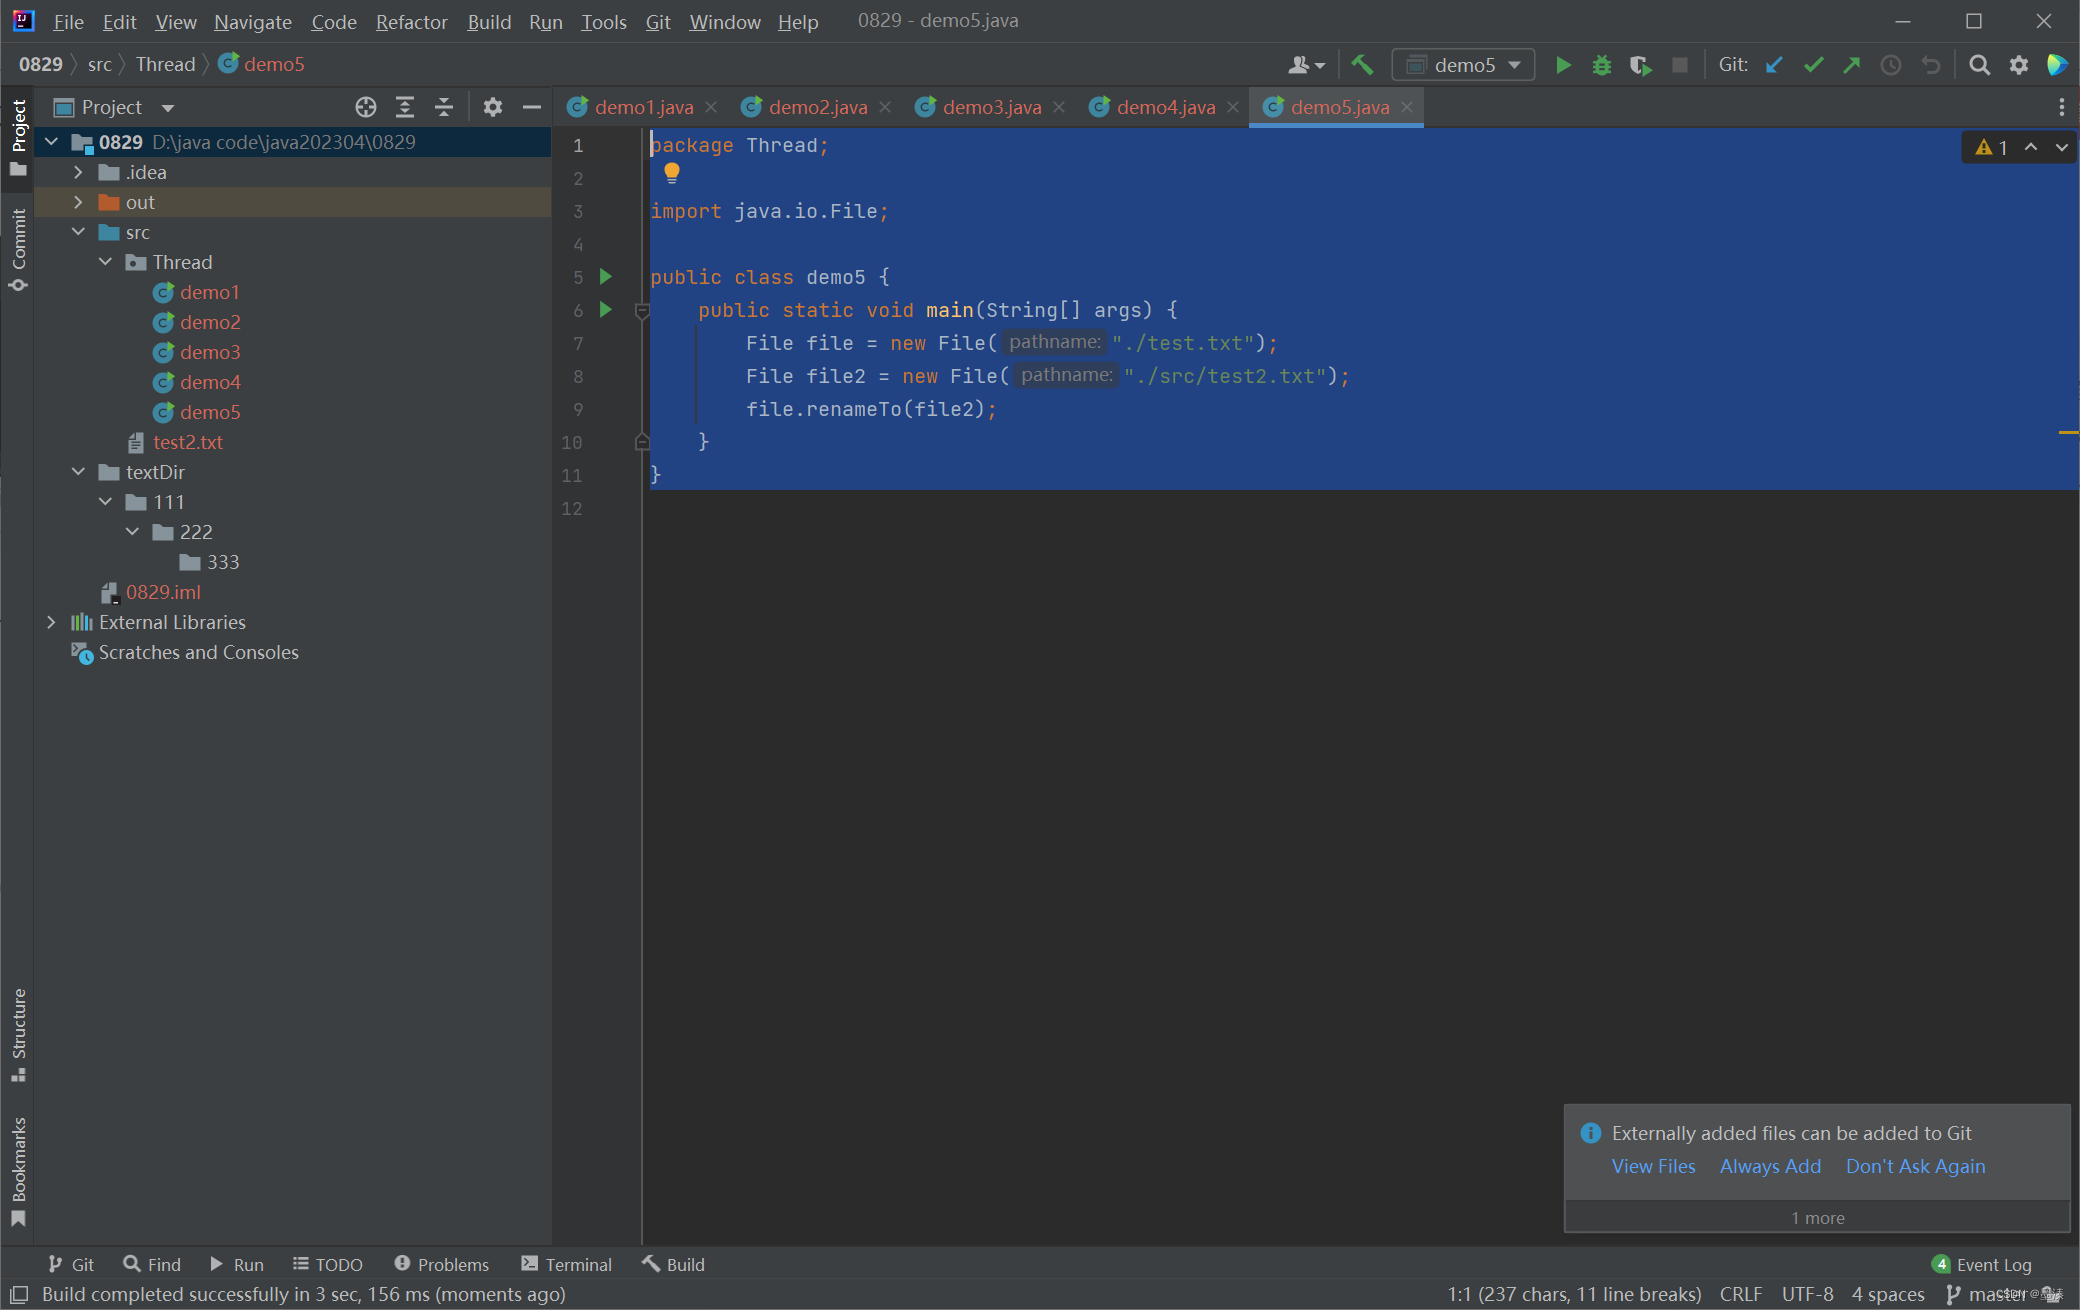Click the View Files link in notification
This screenshot has height=1310, width=2080.
1653,1165
